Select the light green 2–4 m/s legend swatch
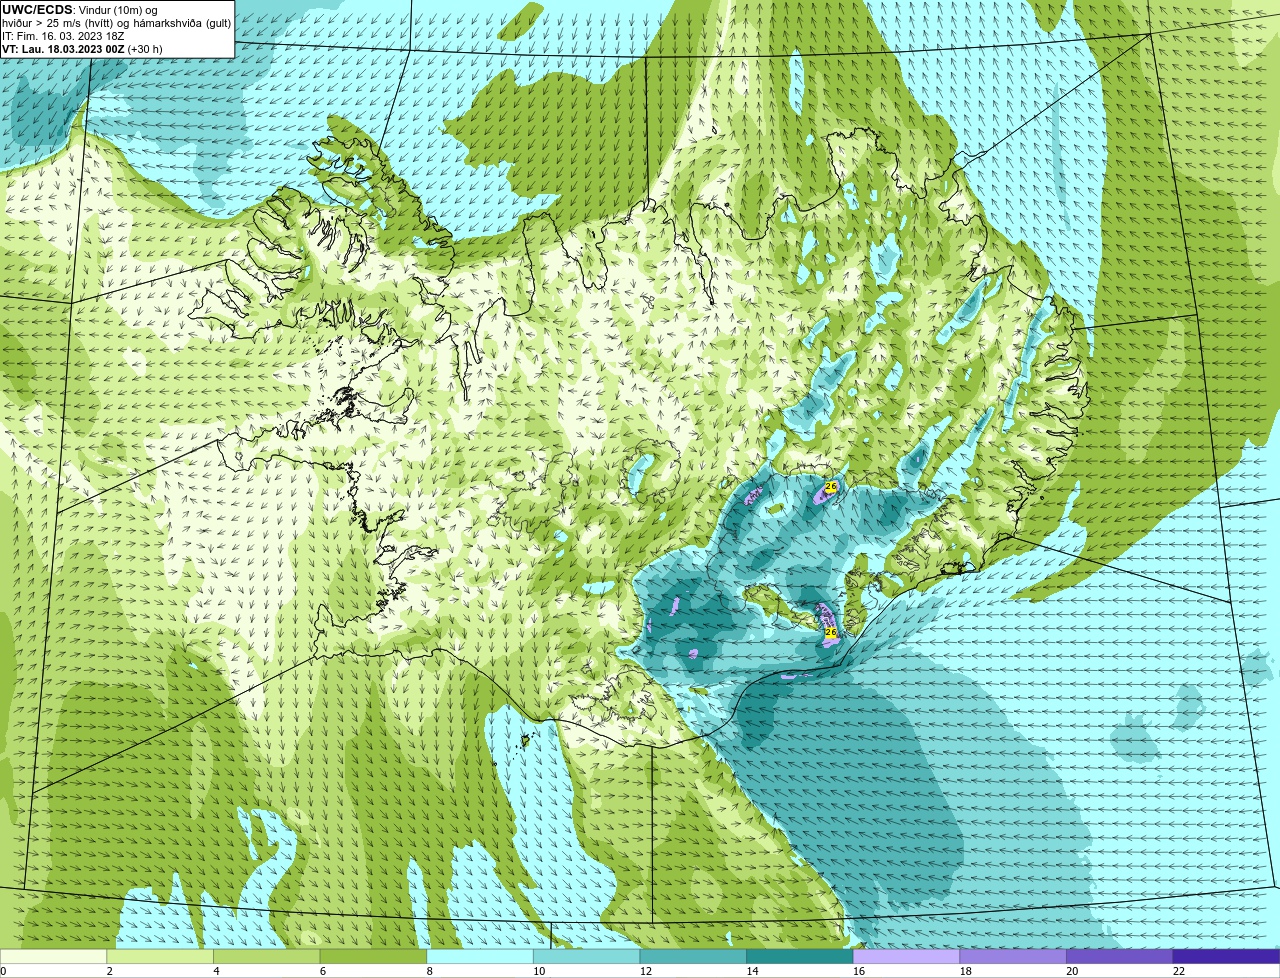 tap(160, 956)
